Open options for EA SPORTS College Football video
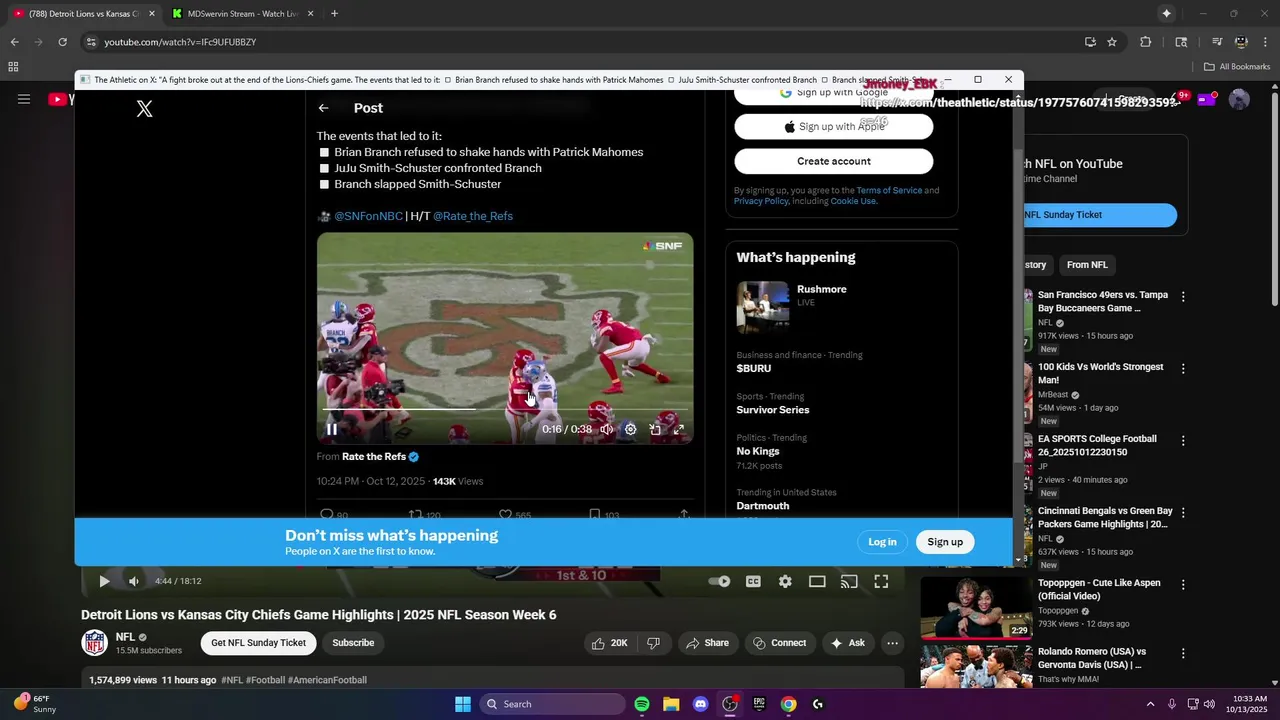 1183,441
